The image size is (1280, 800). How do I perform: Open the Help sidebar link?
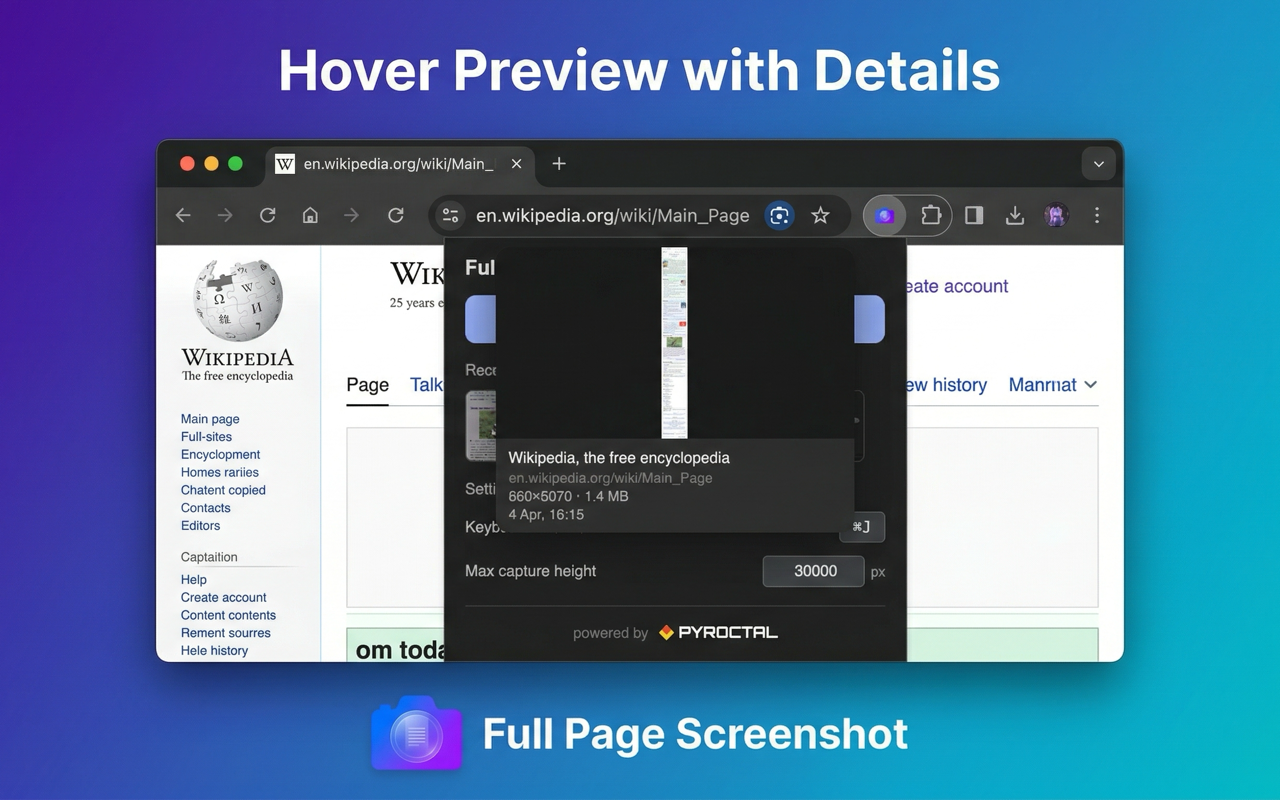194,580
